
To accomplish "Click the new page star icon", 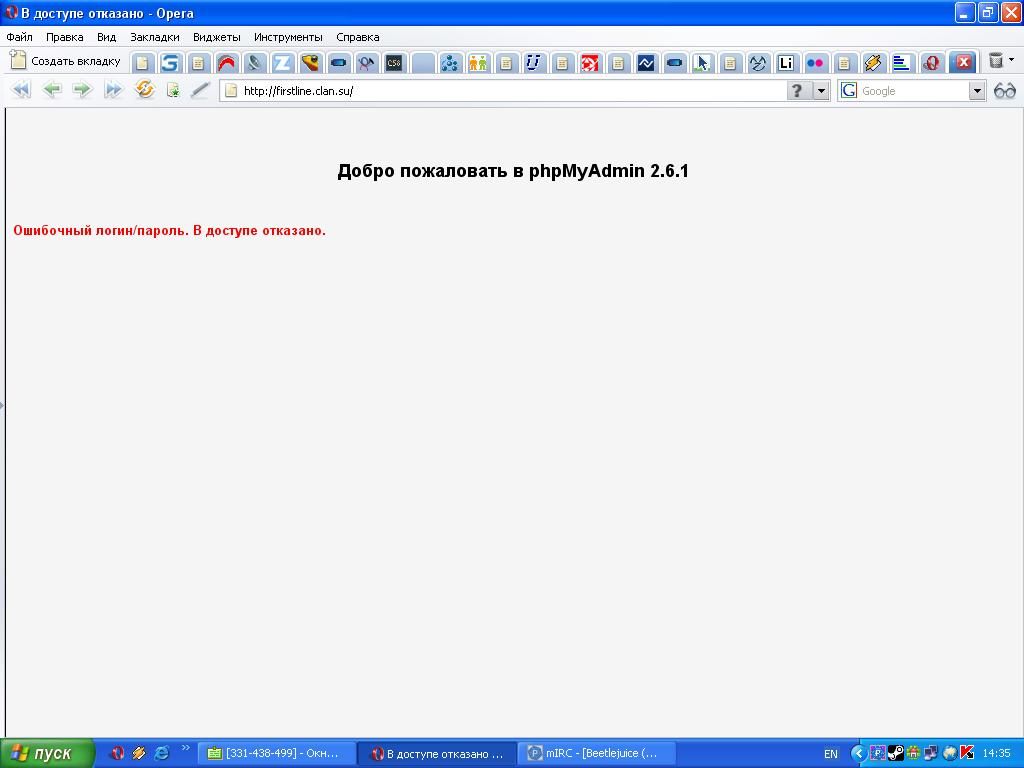I will (173, 90).
